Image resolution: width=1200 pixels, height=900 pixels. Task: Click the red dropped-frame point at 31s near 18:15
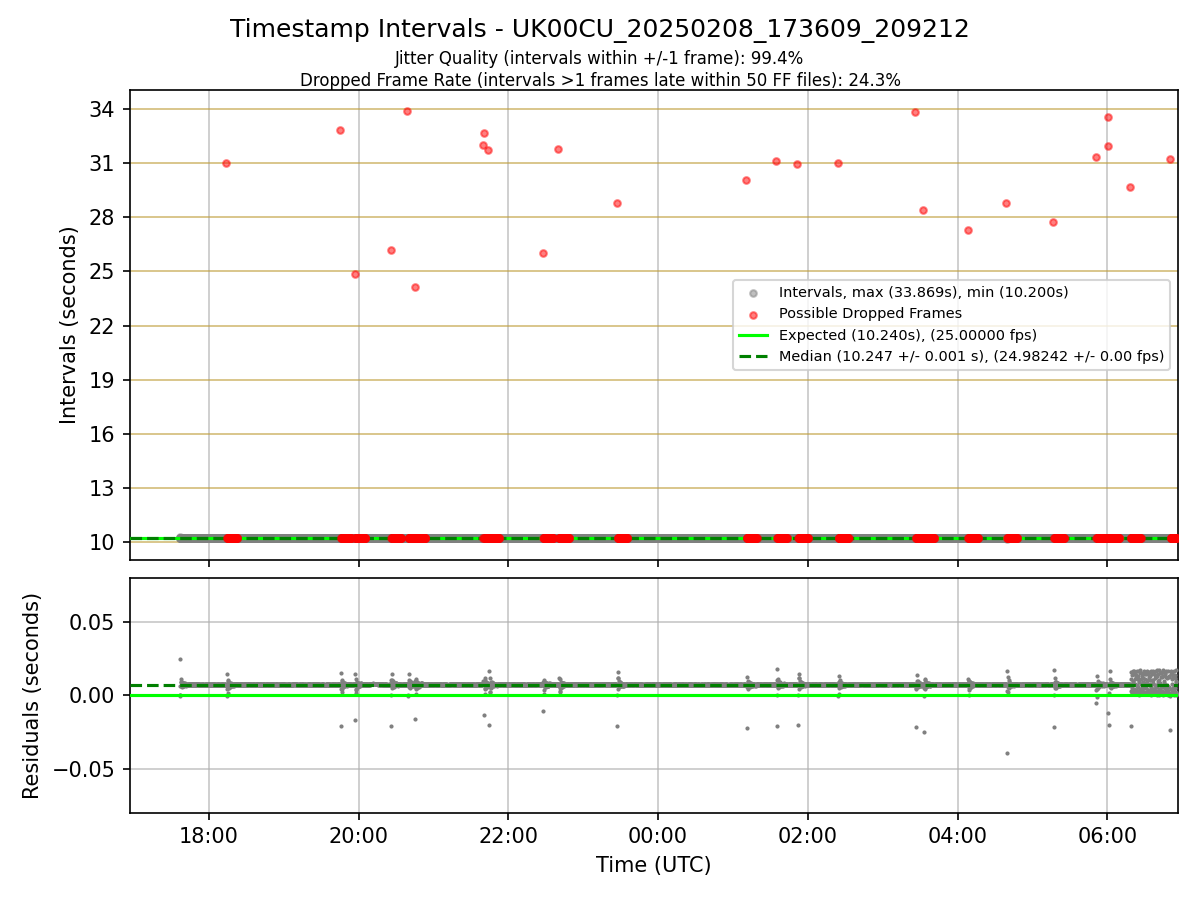(226, 163)
